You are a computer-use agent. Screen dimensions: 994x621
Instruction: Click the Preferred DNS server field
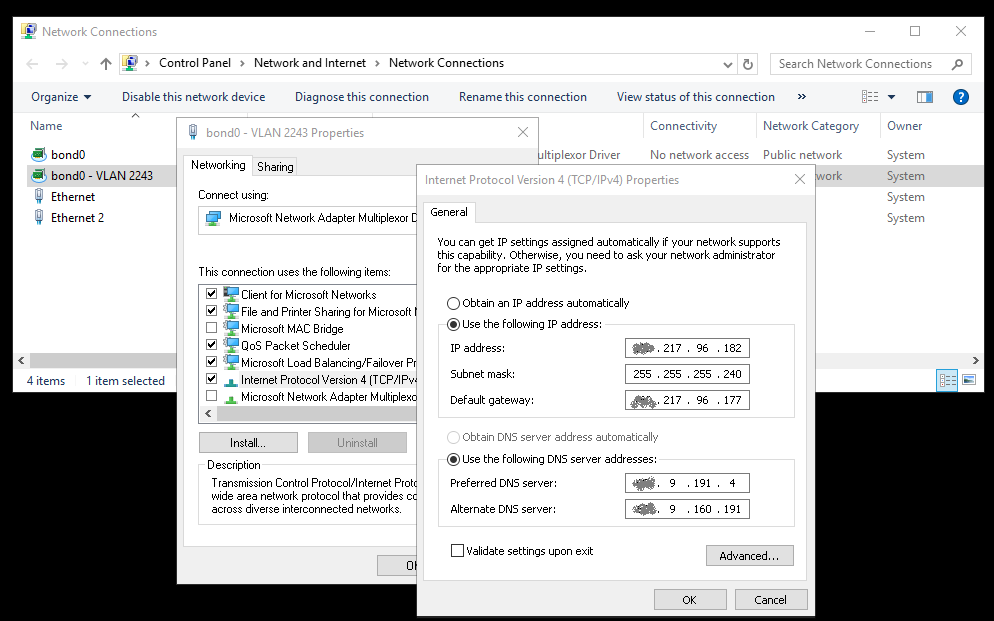687,483
